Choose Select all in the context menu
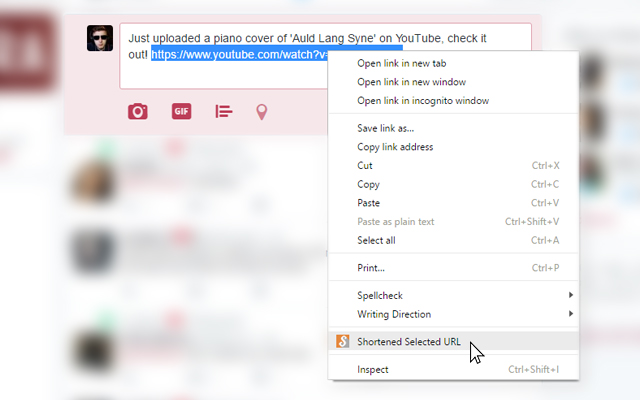 [453, 240]
